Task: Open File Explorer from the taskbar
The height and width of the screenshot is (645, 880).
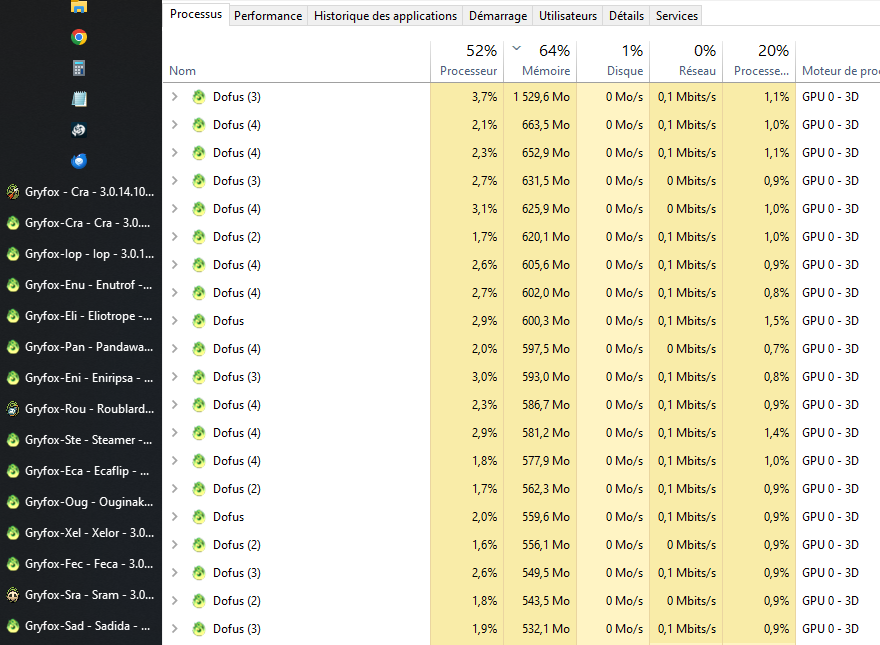Action: point(79,7)
